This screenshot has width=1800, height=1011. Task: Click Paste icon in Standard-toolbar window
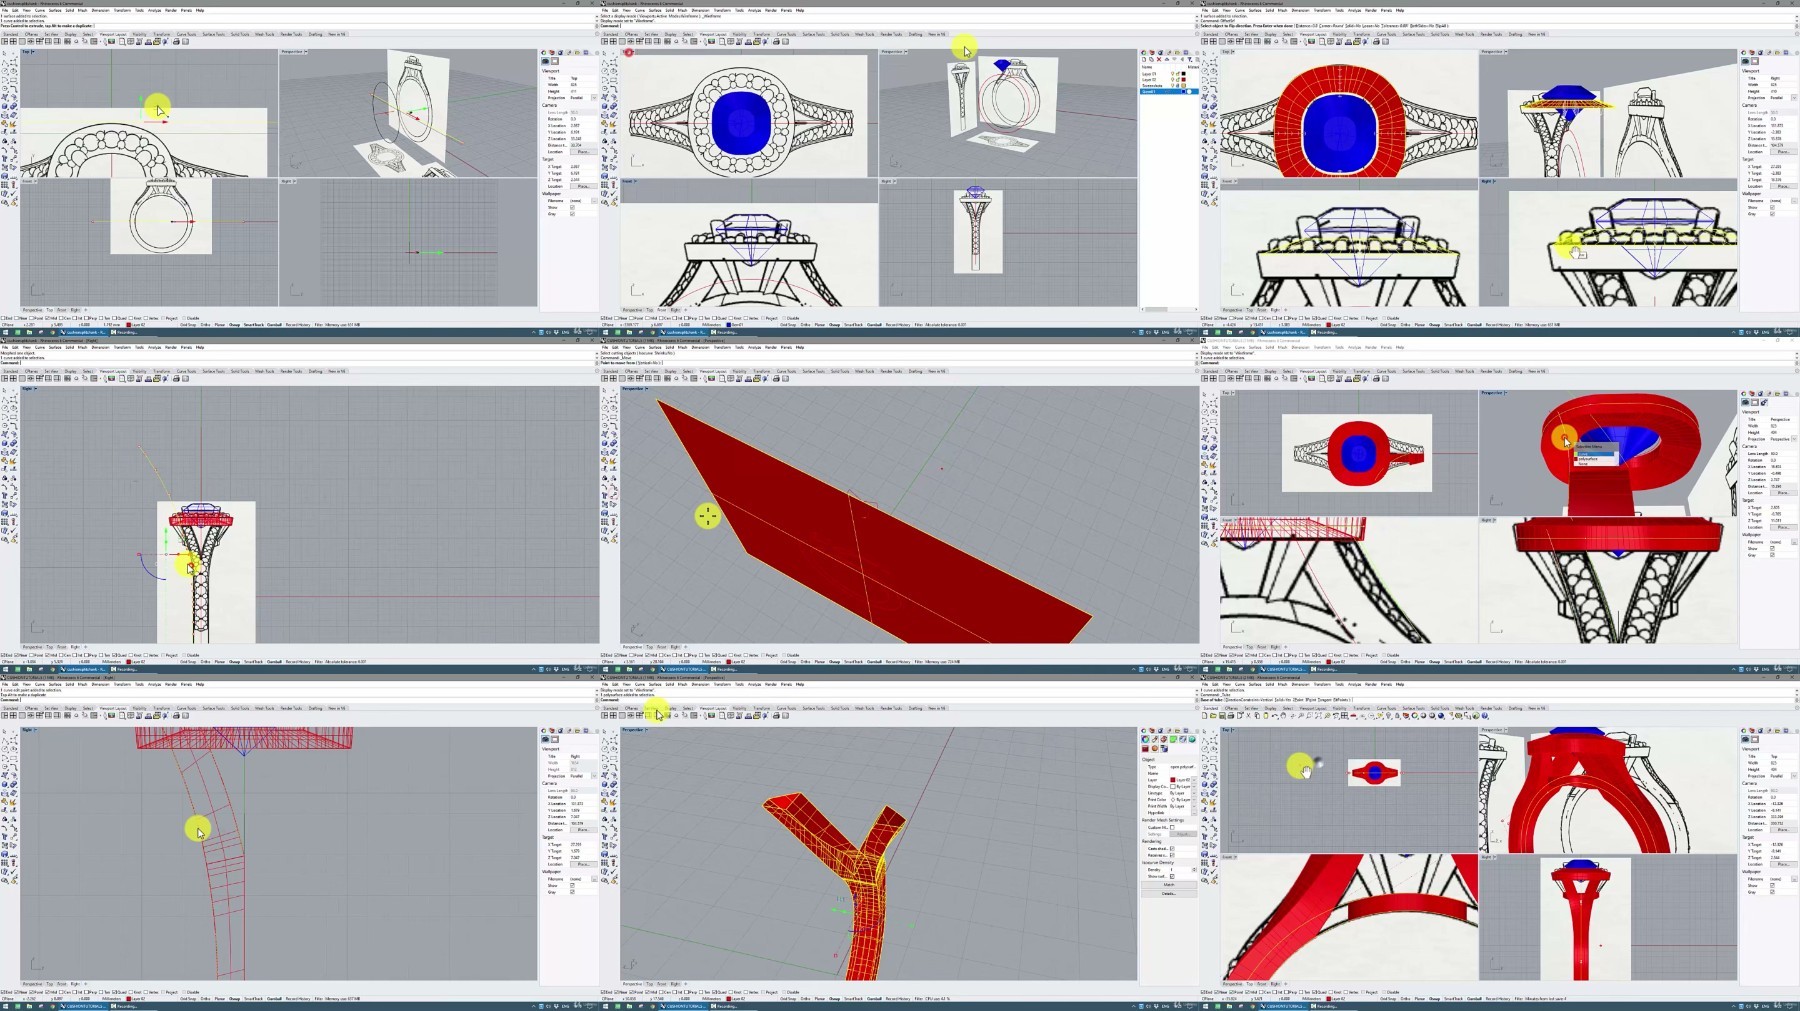1266,716
